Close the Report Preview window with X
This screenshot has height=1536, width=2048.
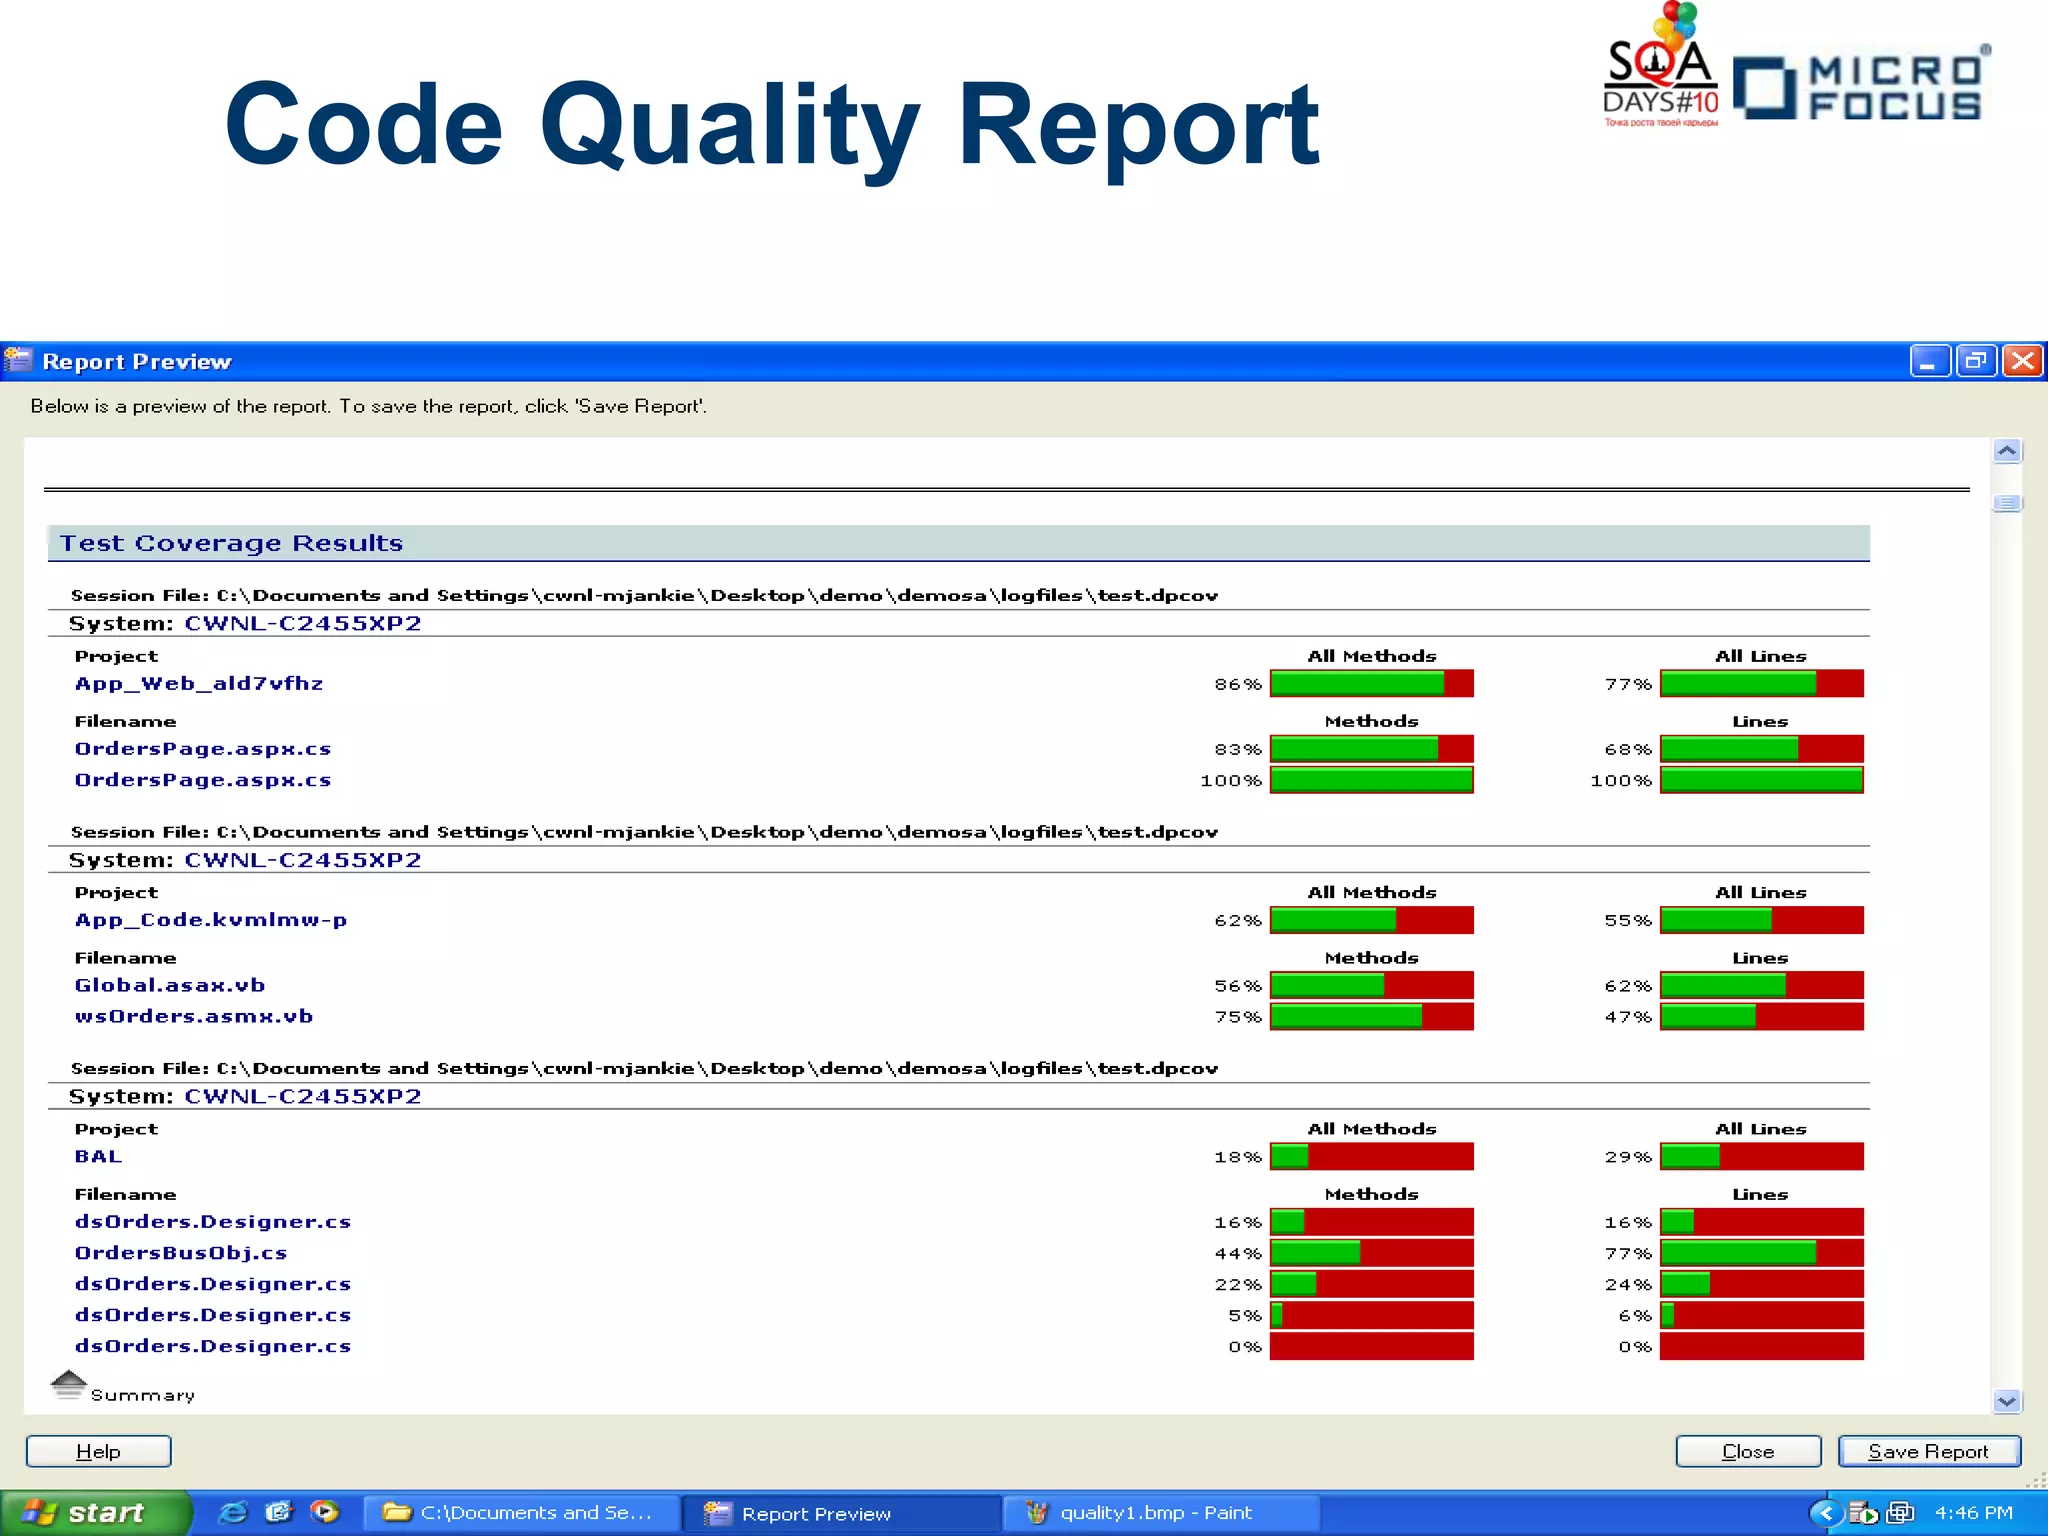coord(2022,361)
